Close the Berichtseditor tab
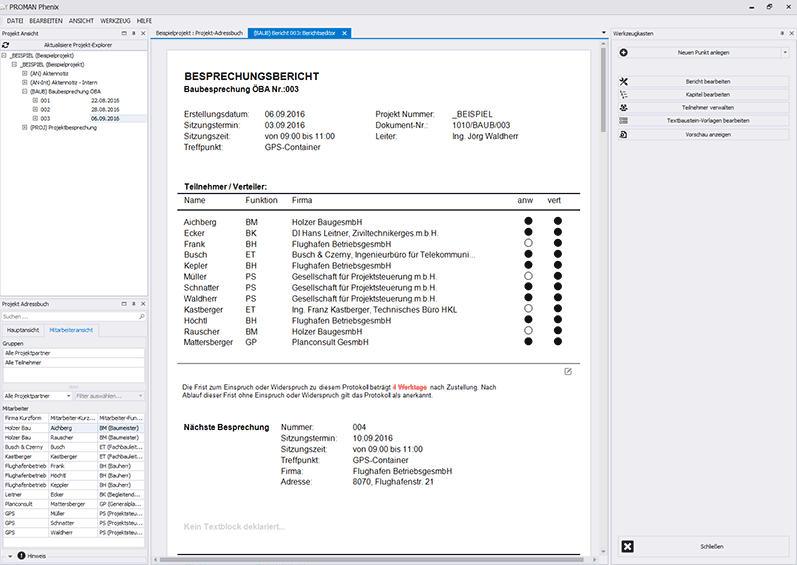This screenshot has height=565, width=797. pyautogui.click(x=344, y=33)
